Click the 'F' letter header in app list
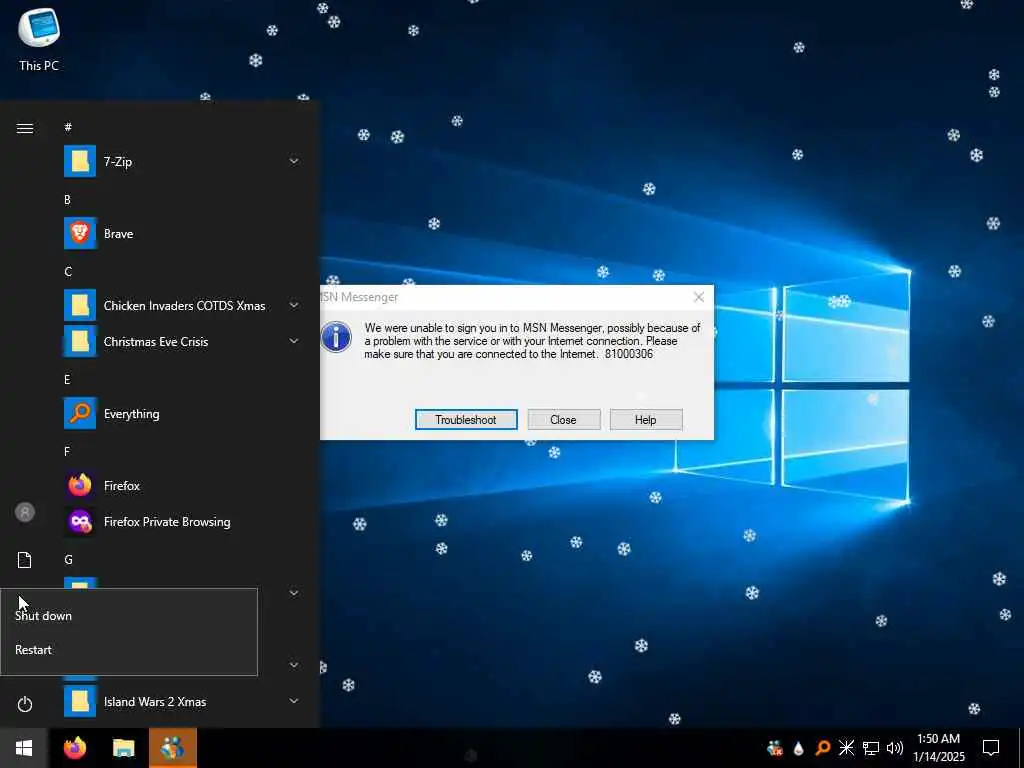This screenshot has width=1024, height=768. pos(67,451)
